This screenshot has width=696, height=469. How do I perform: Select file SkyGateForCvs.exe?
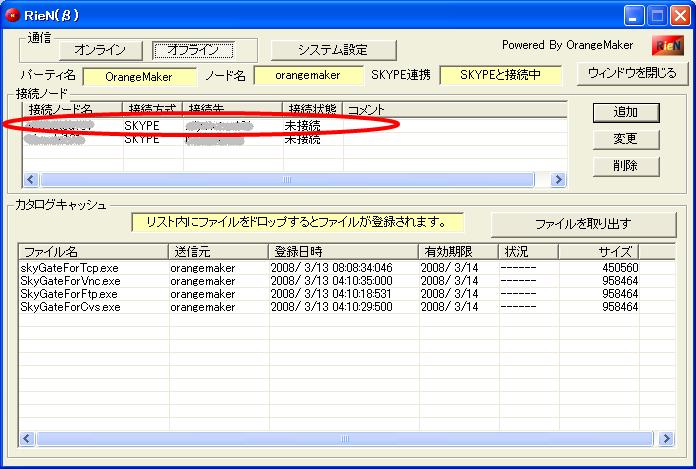click(70, 307)
